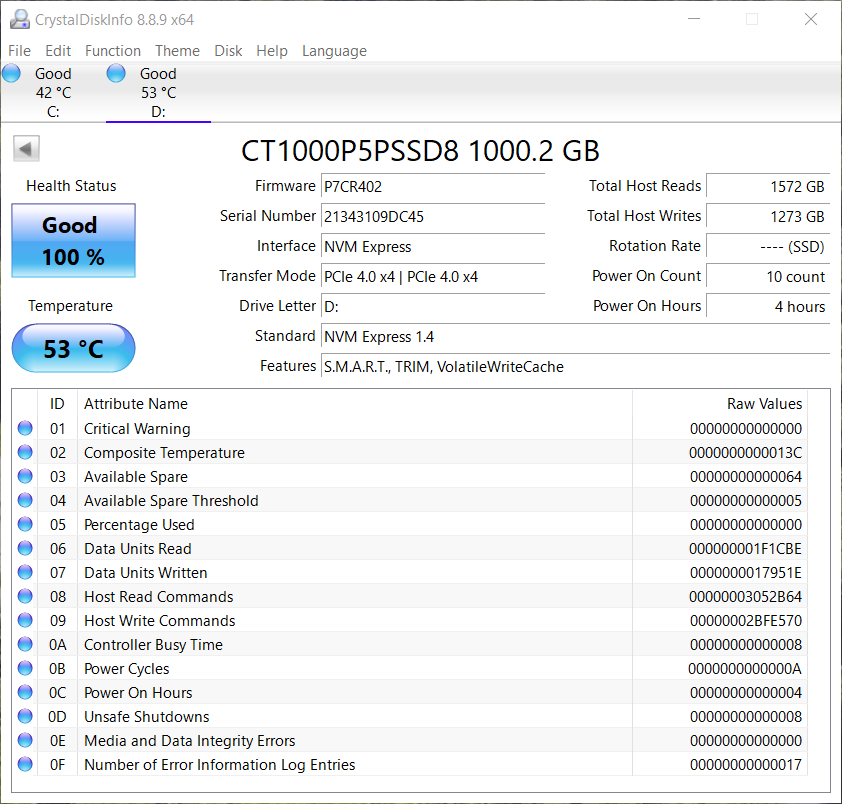Open the Theme menu
The height and width of the screenshot is (804, 842).
click(x=177, y=51)
